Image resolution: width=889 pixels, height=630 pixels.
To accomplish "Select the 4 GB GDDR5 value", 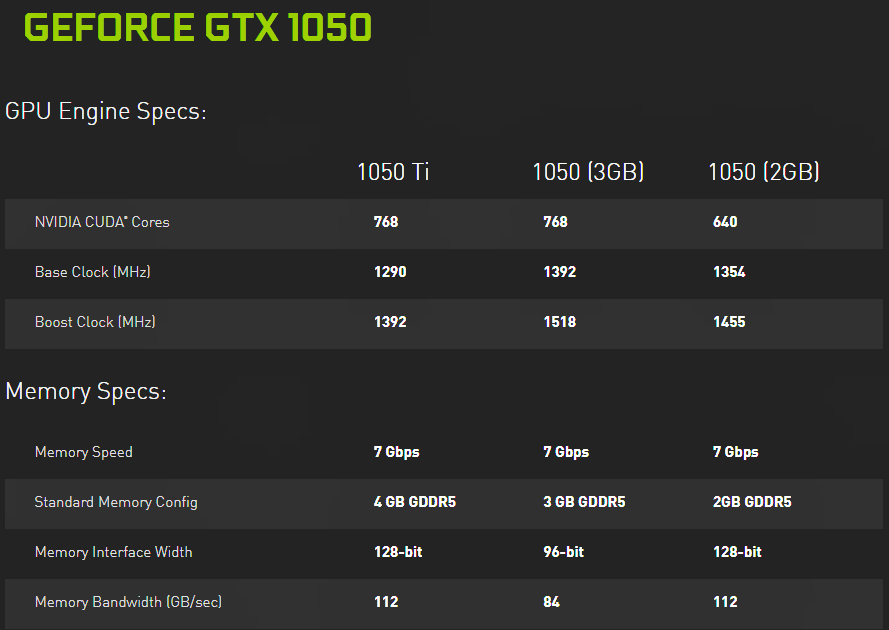I will [415, 502].
